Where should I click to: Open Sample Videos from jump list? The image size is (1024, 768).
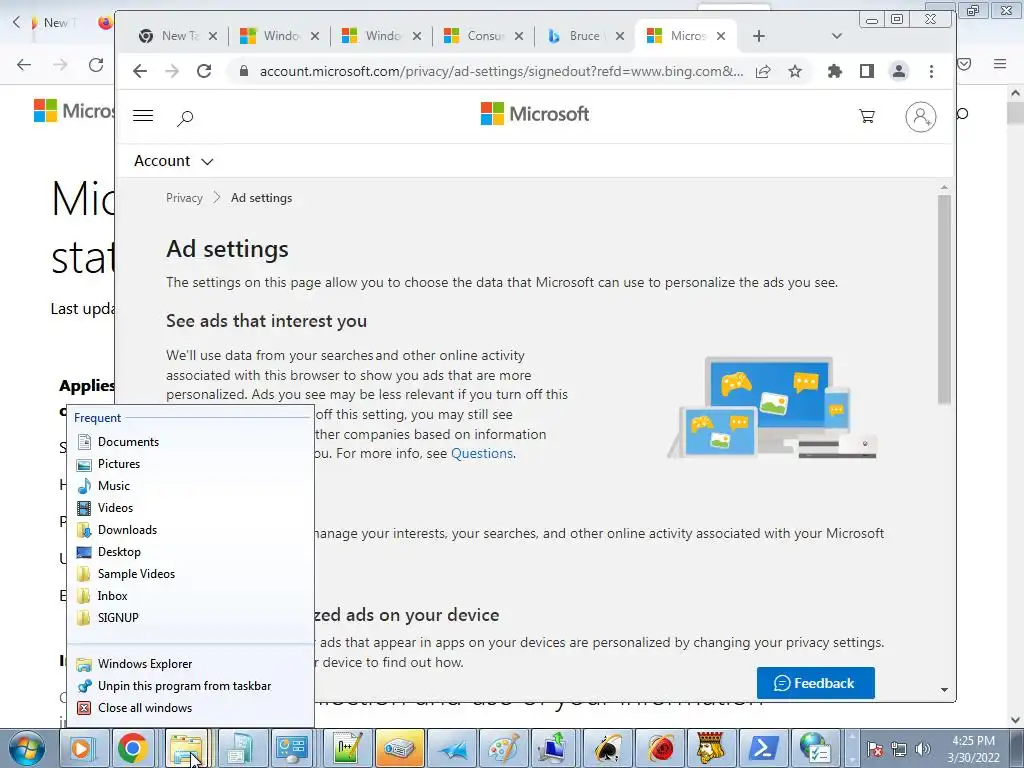[190, 573]
